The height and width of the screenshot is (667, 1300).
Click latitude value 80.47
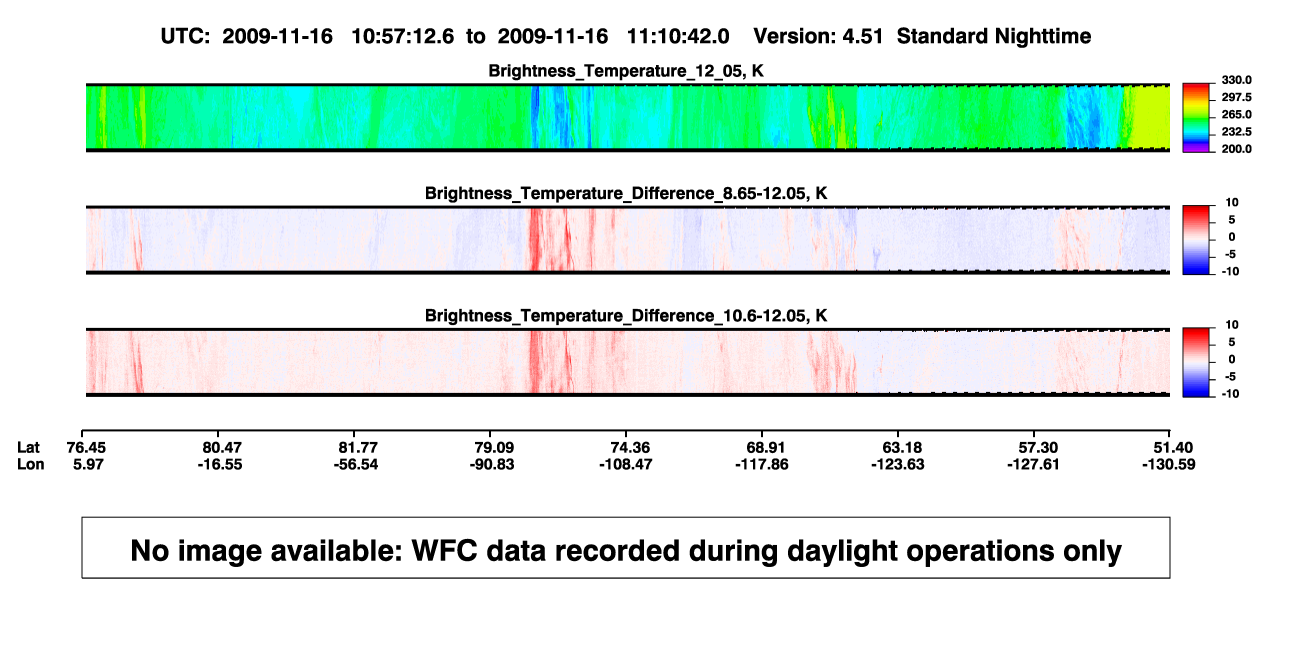click(222, 446)
